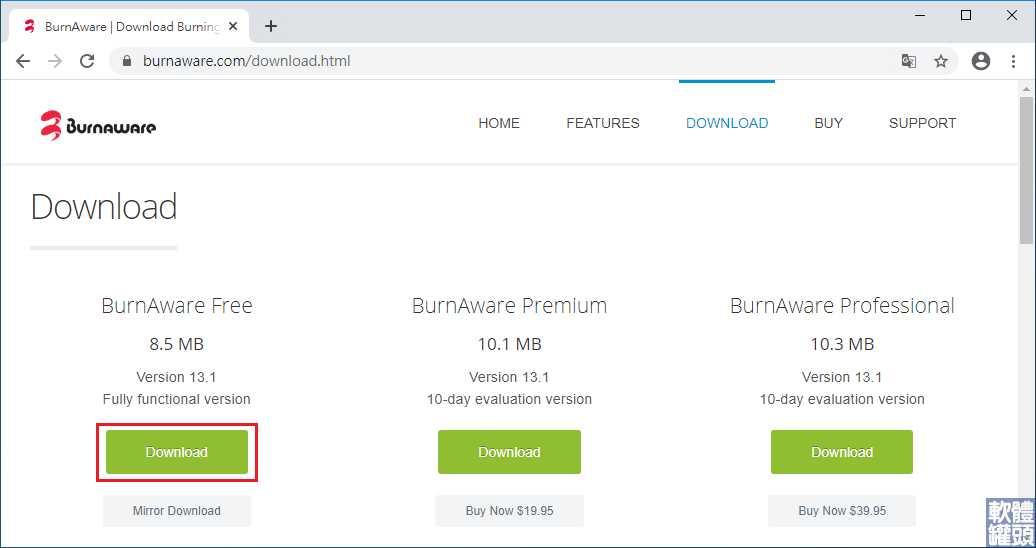Bookmark this page with the star icon

tap(941, 61)
